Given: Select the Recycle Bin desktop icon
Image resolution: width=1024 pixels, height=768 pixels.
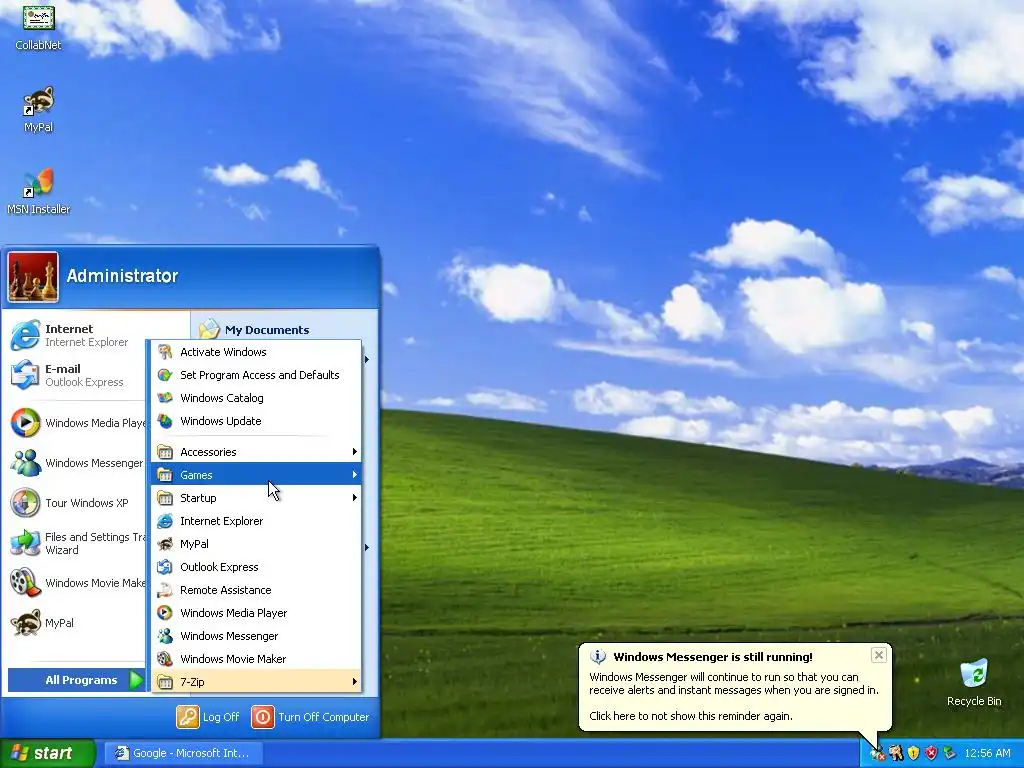Looking at the screenshot, I should [x=974, y=683].
